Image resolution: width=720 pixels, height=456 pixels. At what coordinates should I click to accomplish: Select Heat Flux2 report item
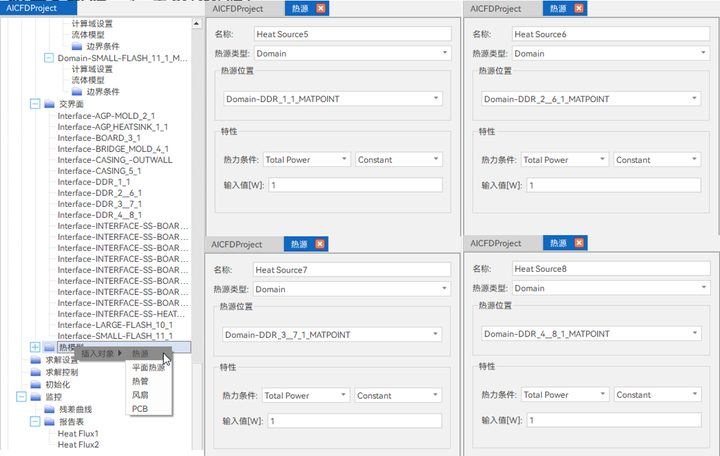pyautogui.click(x=78, y=445)
